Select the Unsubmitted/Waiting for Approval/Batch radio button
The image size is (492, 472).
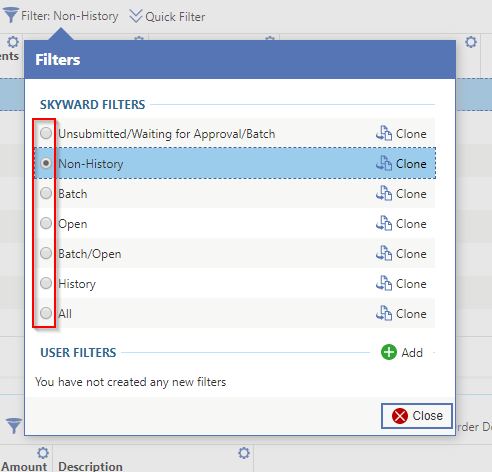coord(46,133)
